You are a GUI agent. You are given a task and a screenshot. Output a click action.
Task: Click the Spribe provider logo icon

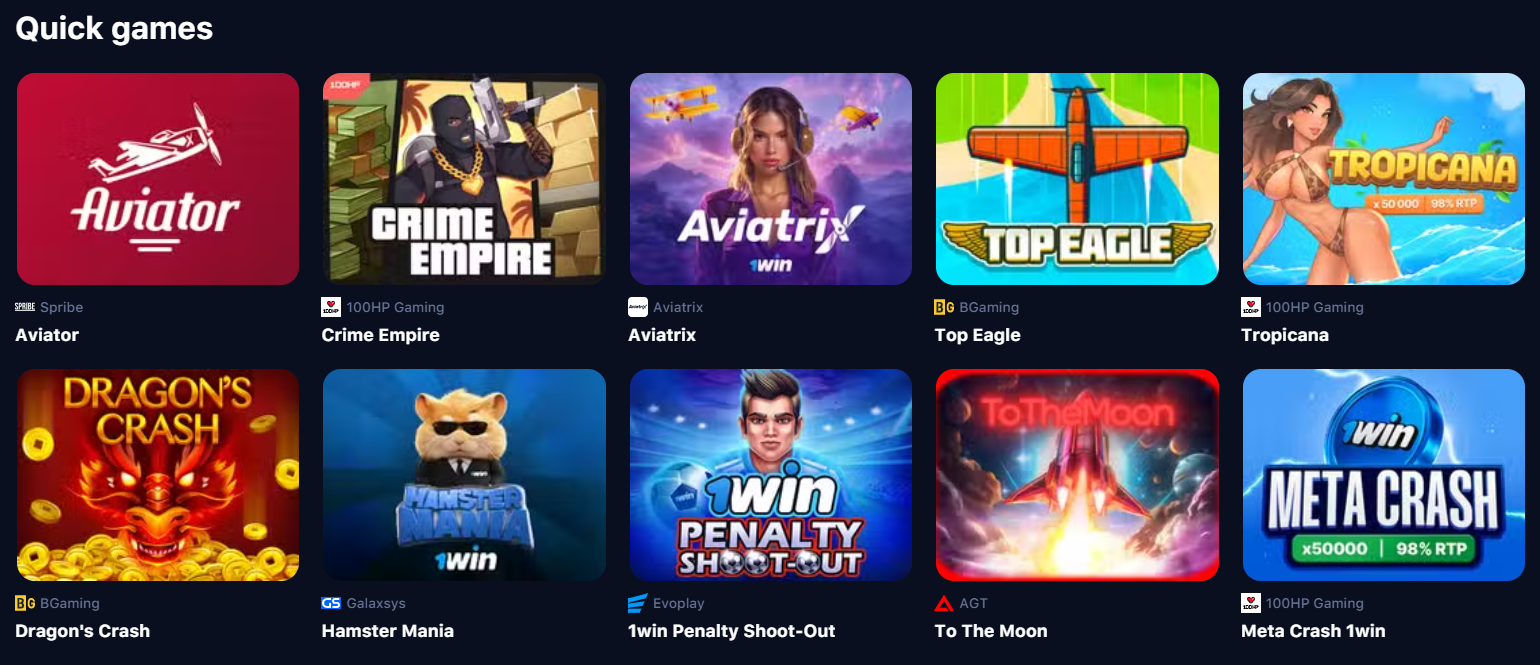click(25, 307)
